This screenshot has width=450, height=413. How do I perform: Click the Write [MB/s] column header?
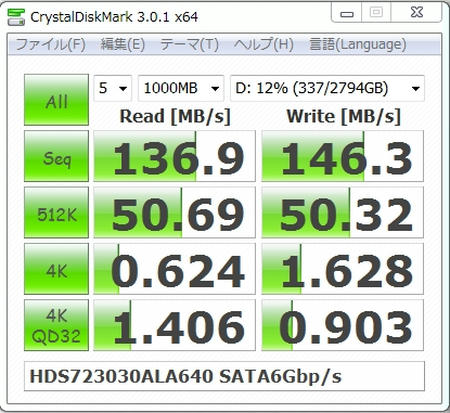343,117
